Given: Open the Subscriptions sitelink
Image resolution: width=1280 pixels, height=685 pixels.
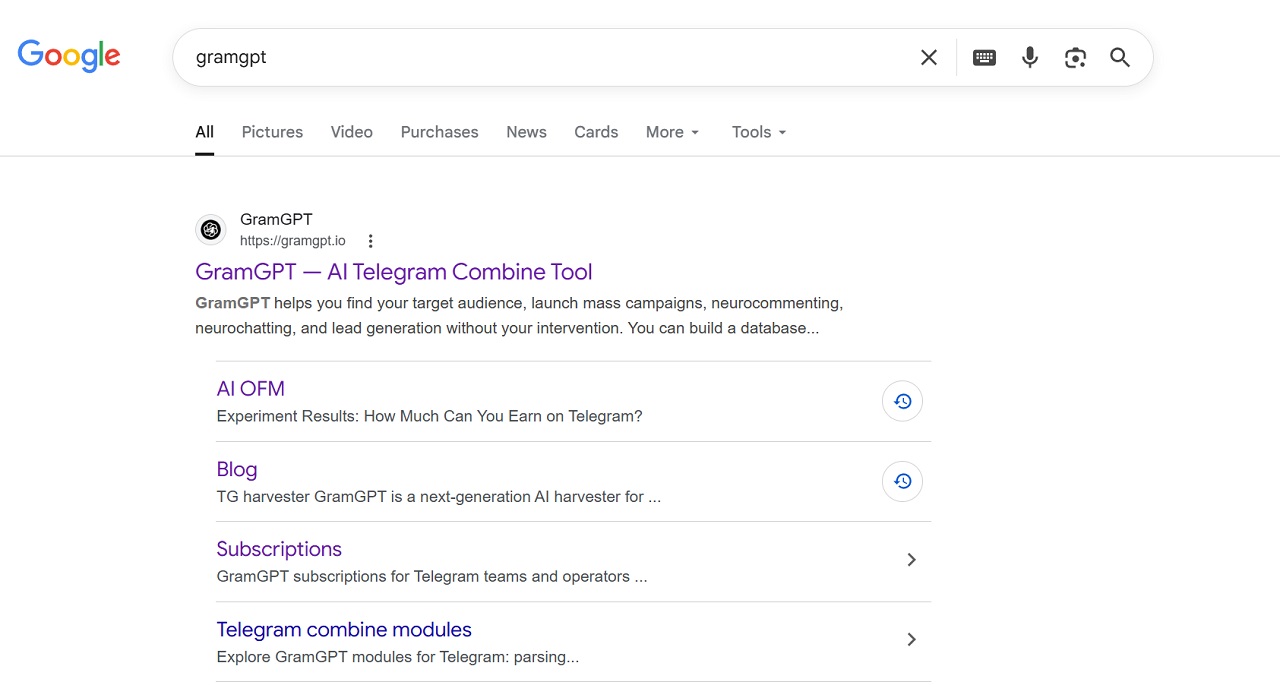Looking at the screenshot, I should point(279,549).
